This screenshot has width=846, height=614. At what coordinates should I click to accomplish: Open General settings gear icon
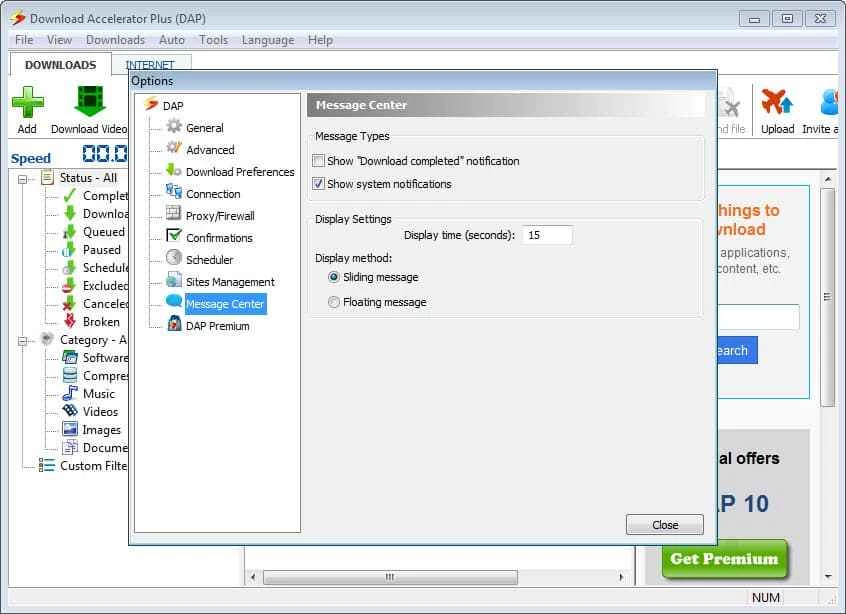coord(174,127)
